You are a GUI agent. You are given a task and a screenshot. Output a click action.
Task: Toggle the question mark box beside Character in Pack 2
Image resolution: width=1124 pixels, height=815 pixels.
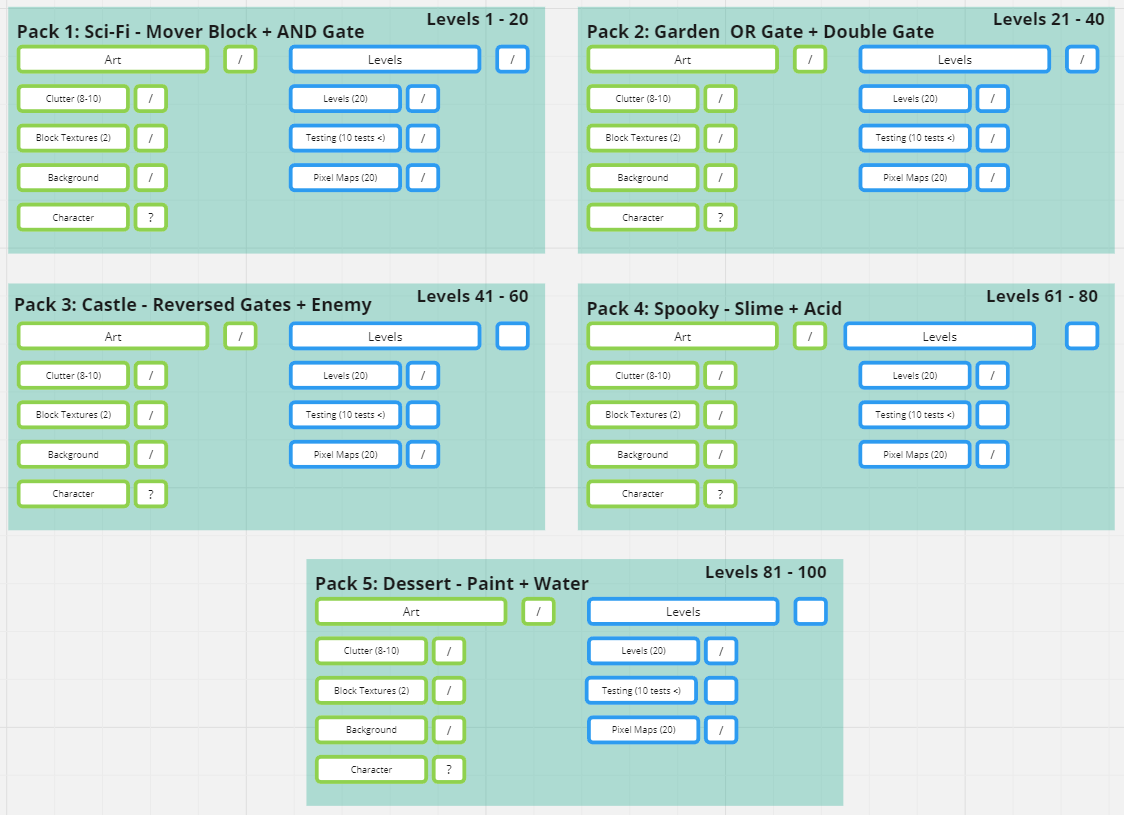721,217
